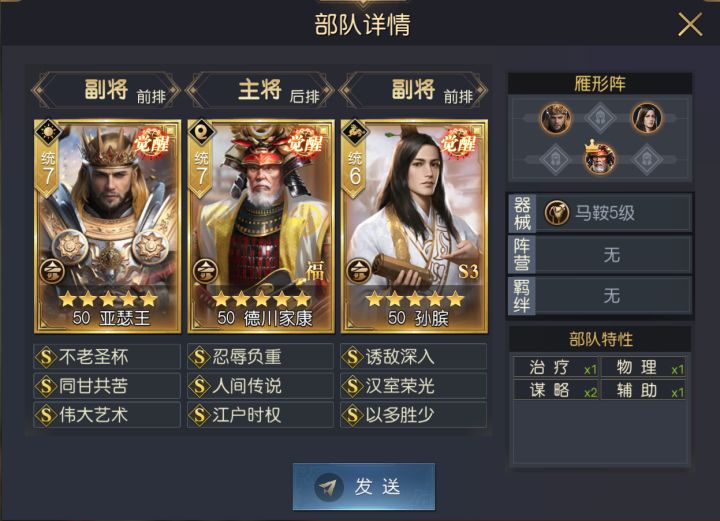Screen dimensions: 720x521
Task: Tap the horse troop-type icon on 孙膑 card
Action: pyautogui.click(x=355, y=134)
